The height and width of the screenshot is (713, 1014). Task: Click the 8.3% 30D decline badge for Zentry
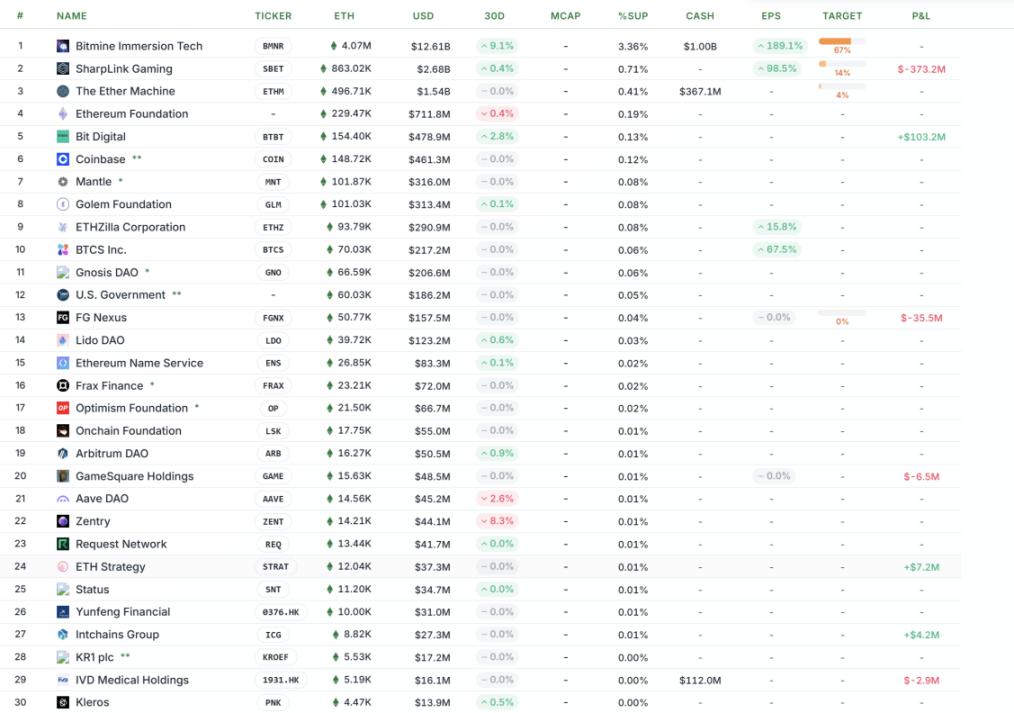coord(497,521)
